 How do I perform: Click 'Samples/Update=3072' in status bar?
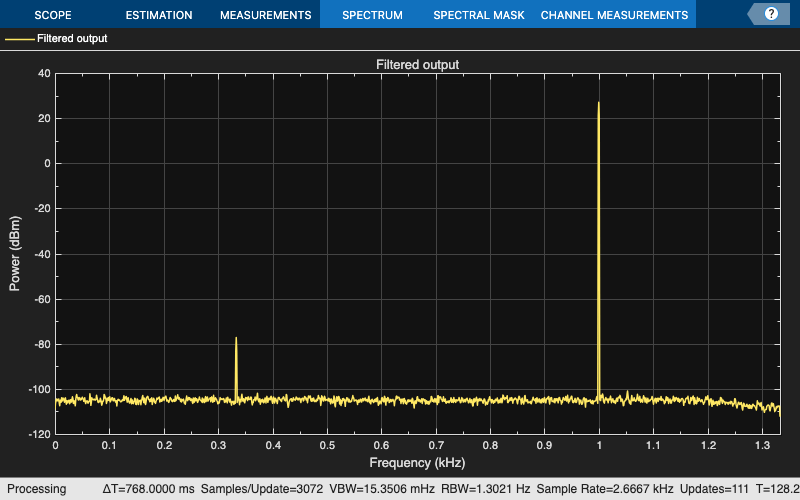click(x=262, y=489)
